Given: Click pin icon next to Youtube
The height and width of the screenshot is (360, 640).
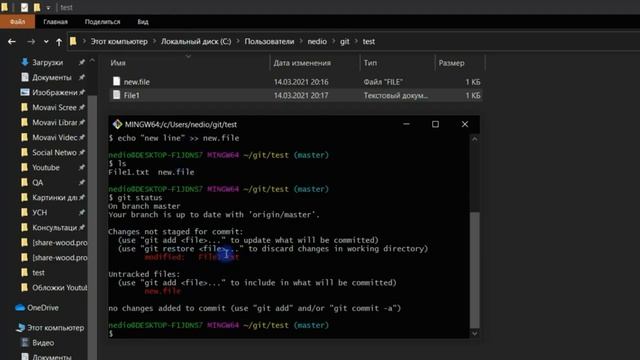Looking at the screenshot, I should pyautogui.click(x=82, y=168).
